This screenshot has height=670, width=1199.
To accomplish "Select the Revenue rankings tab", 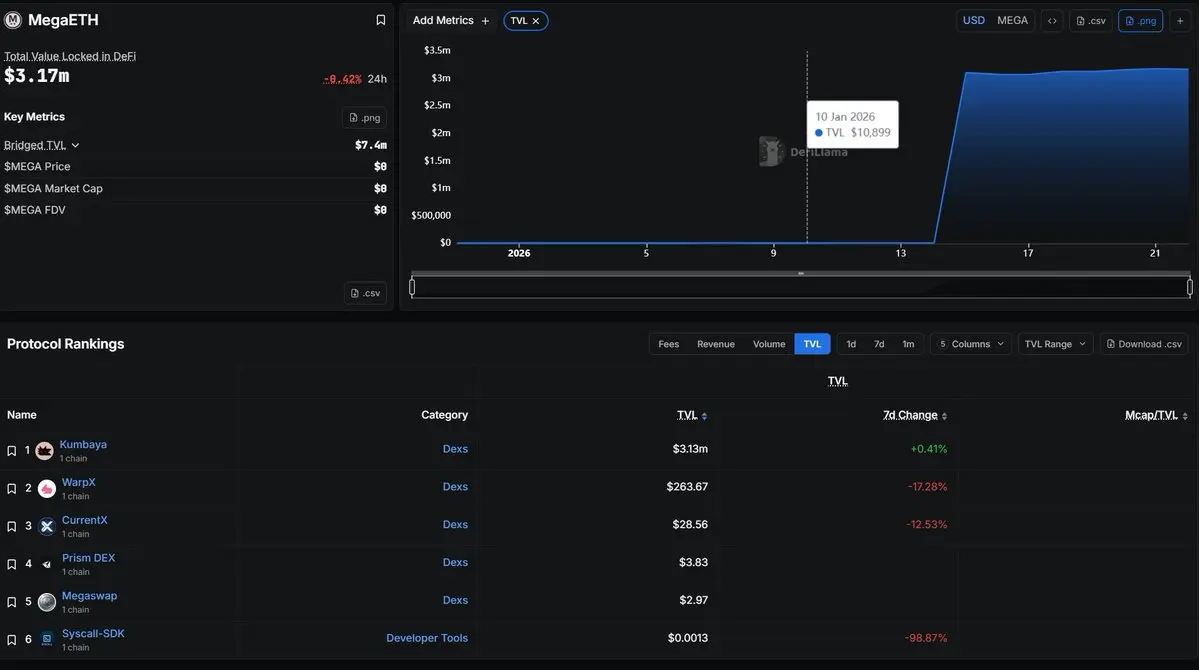I will 716,344.
